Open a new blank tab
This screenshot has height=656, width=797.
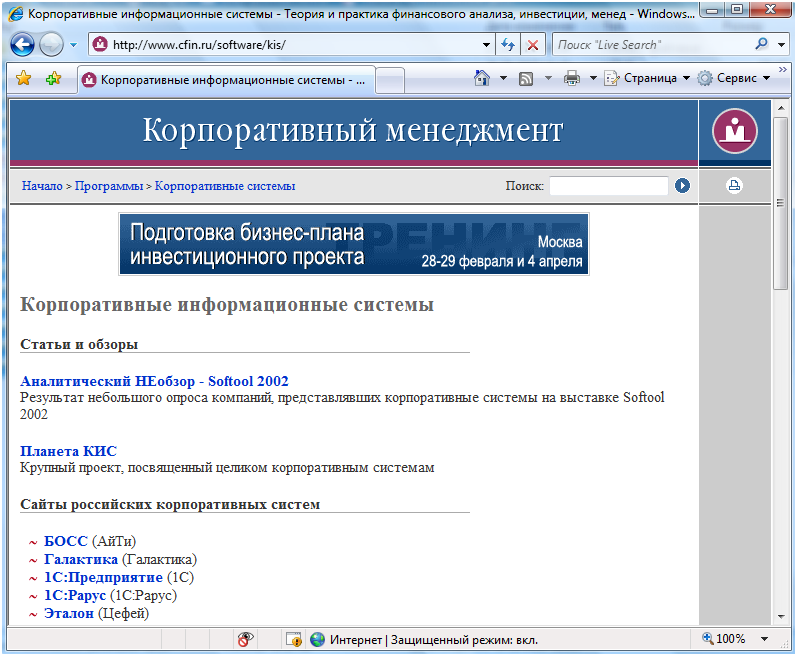tap(390, 80)
